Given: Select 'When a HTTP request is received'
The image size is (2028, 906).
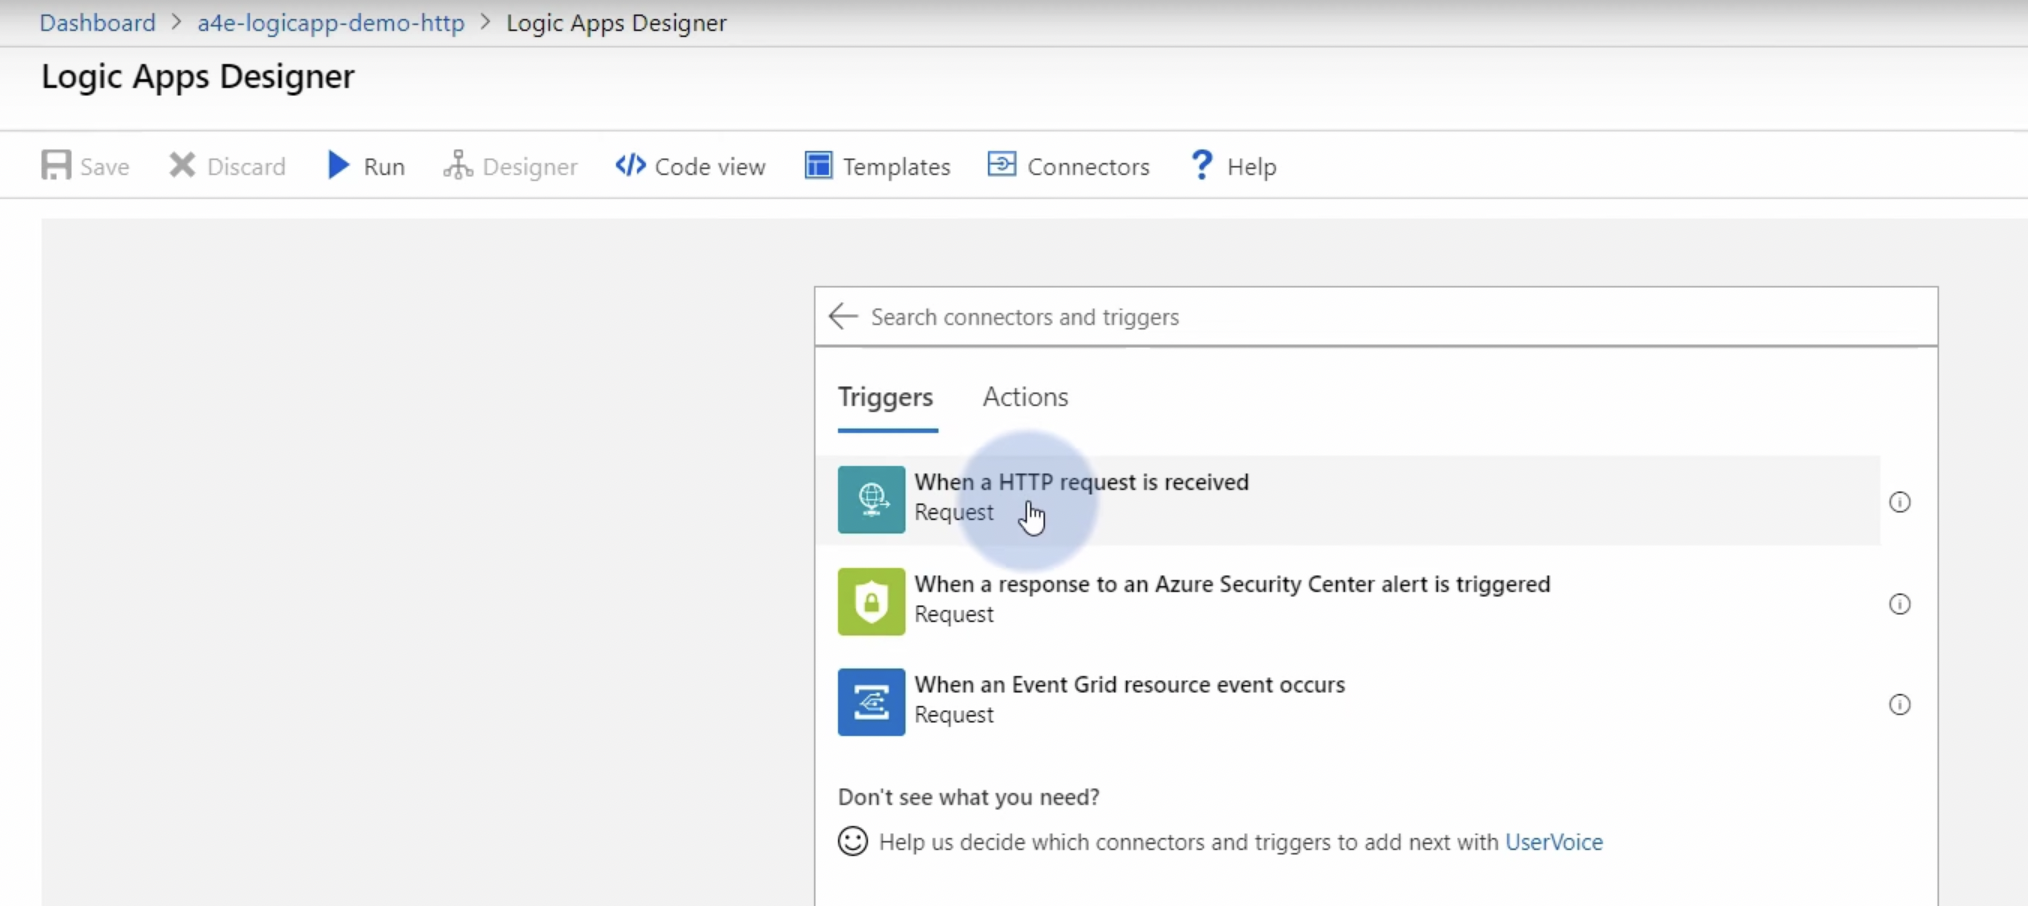Looking at the screenshot, I should [1081, 482].
